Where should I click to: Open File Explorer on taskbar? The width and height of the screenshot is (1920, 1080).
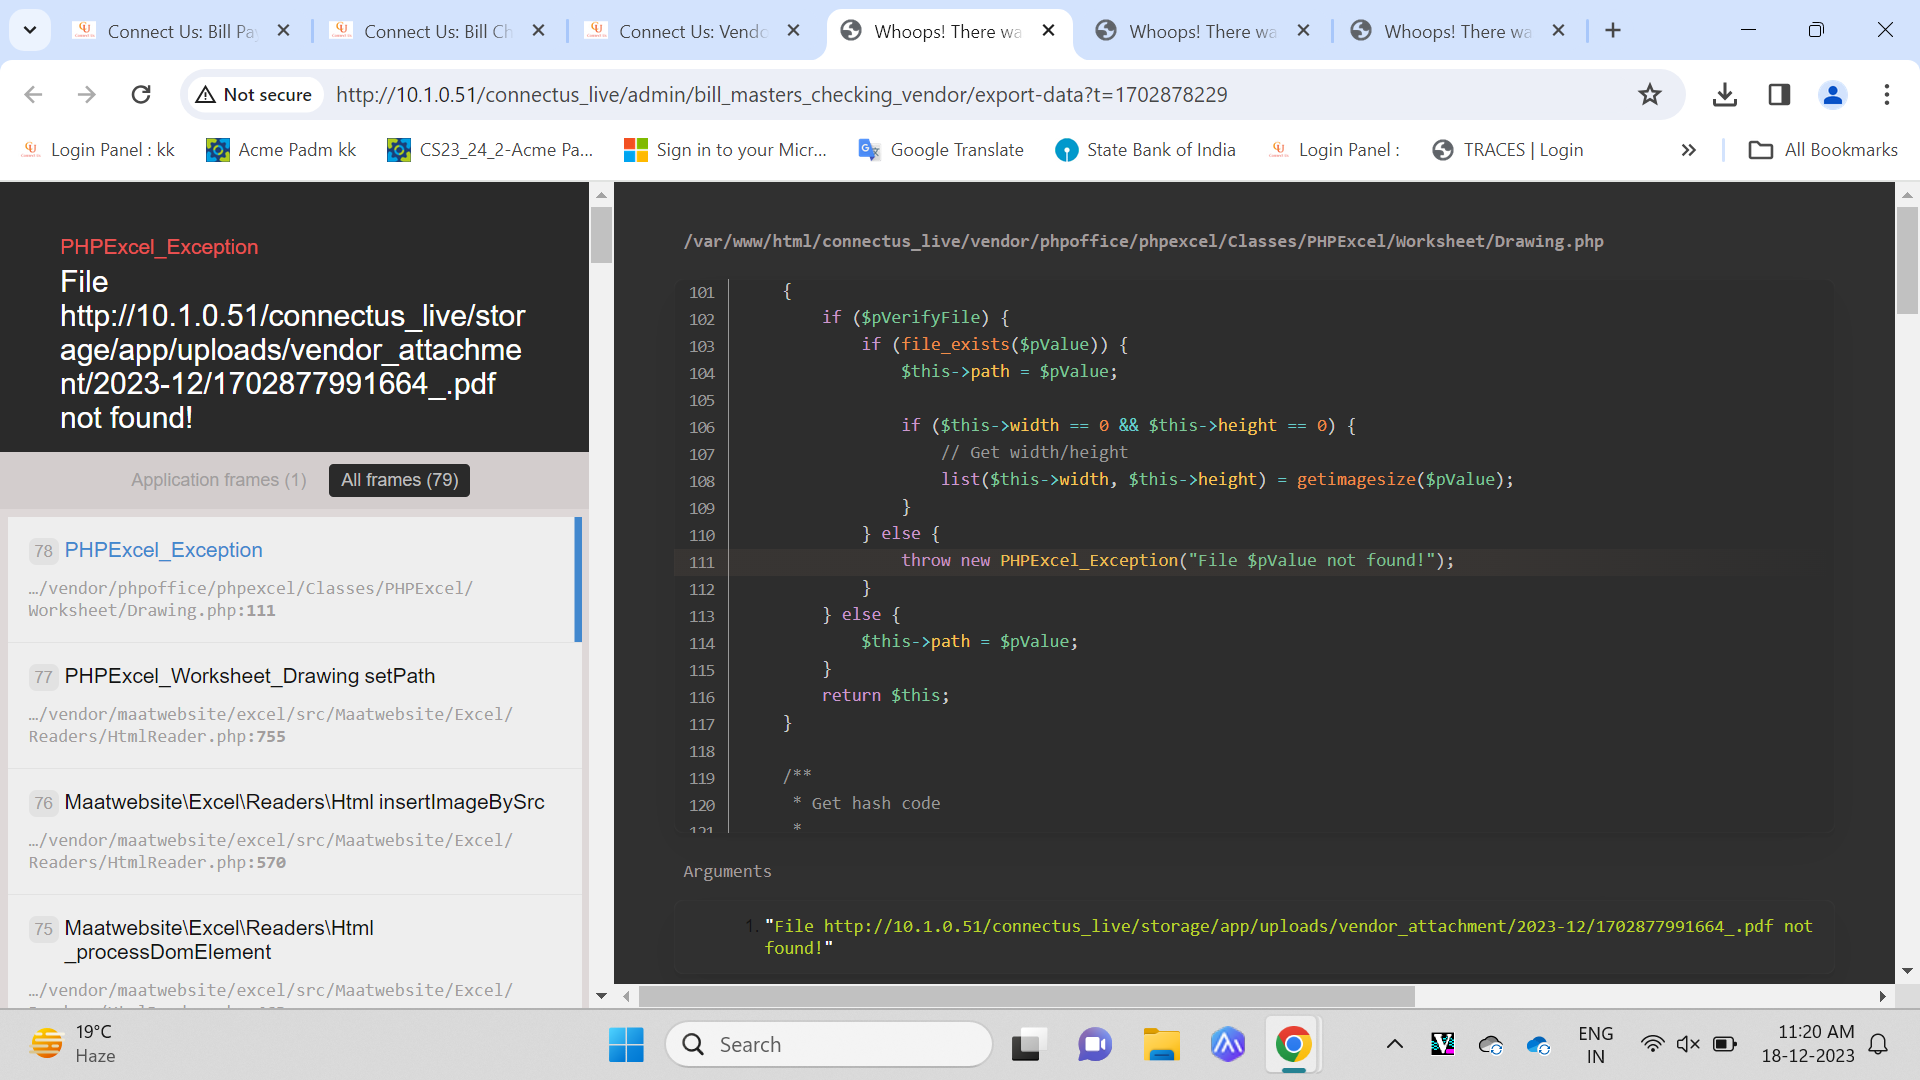tap(1161, 1045)
